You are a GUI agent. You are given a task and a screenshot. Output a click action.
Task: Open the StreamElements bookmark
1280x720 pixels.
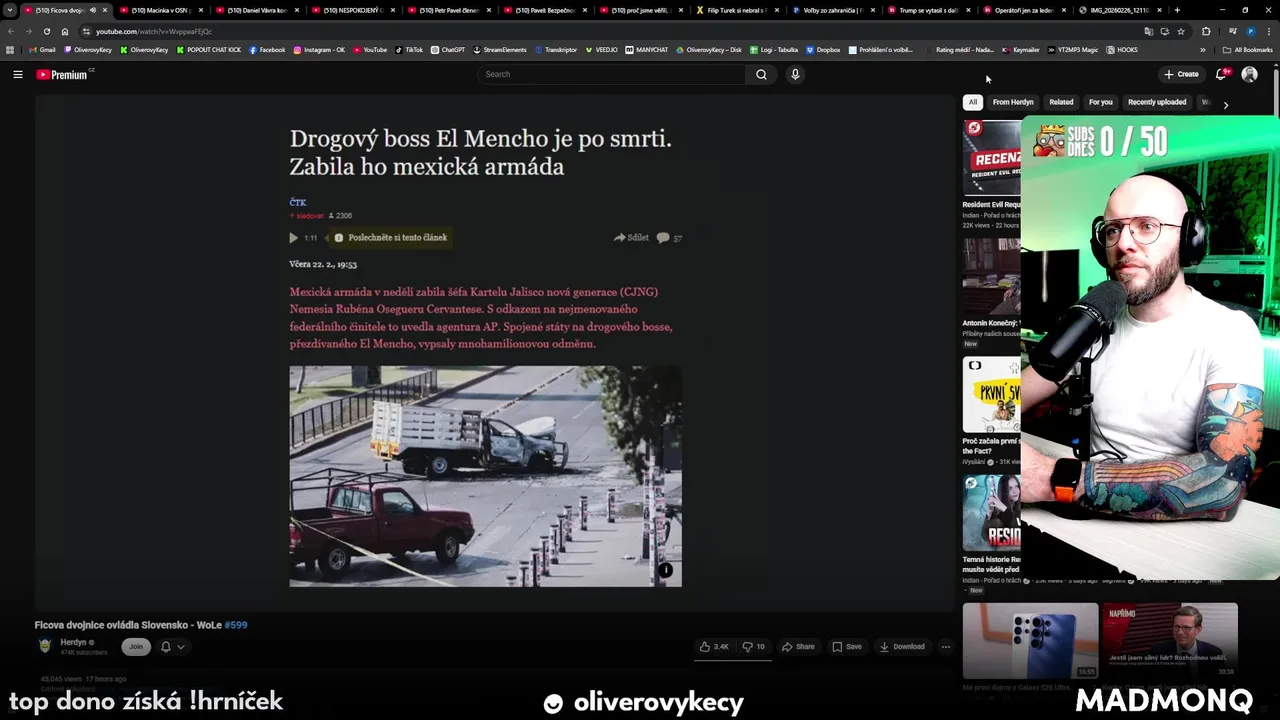click(500, 50)
